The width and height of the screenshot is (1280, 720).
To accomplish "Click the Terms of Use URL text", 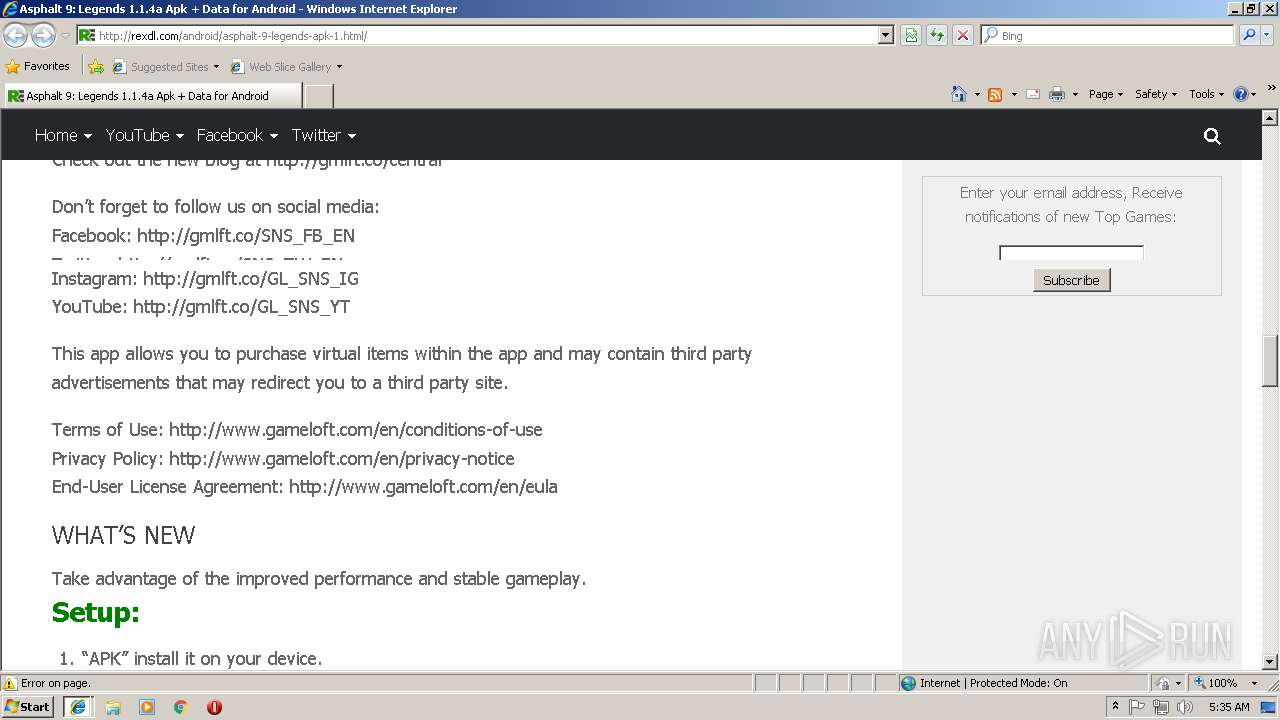I will 356,430.
